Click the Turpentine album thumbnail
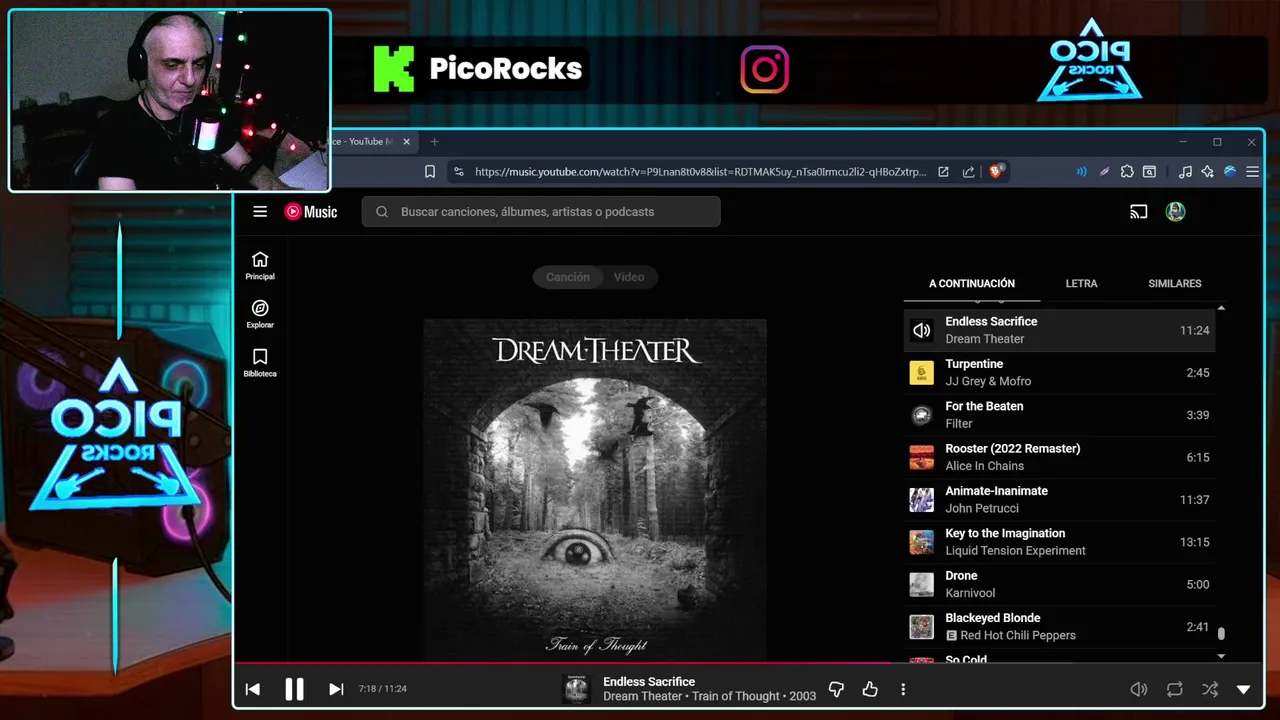This screenshot has width=1280, height=720. point(921,373)
